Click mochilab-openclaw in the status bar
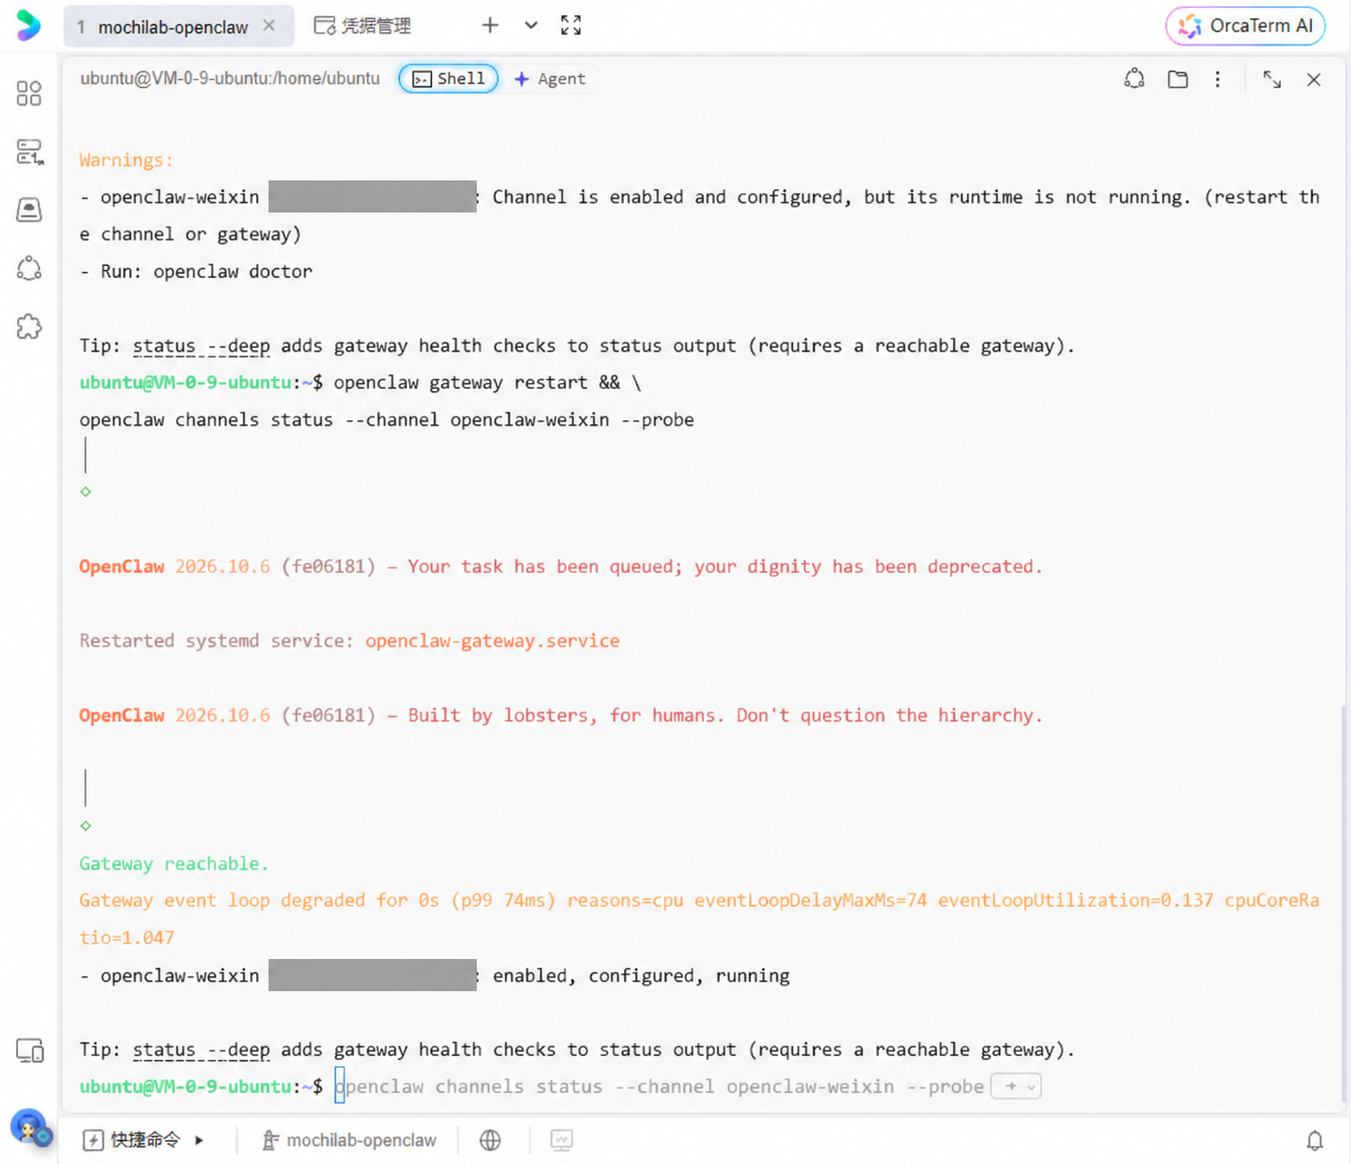 click(x=349, y=1140)
